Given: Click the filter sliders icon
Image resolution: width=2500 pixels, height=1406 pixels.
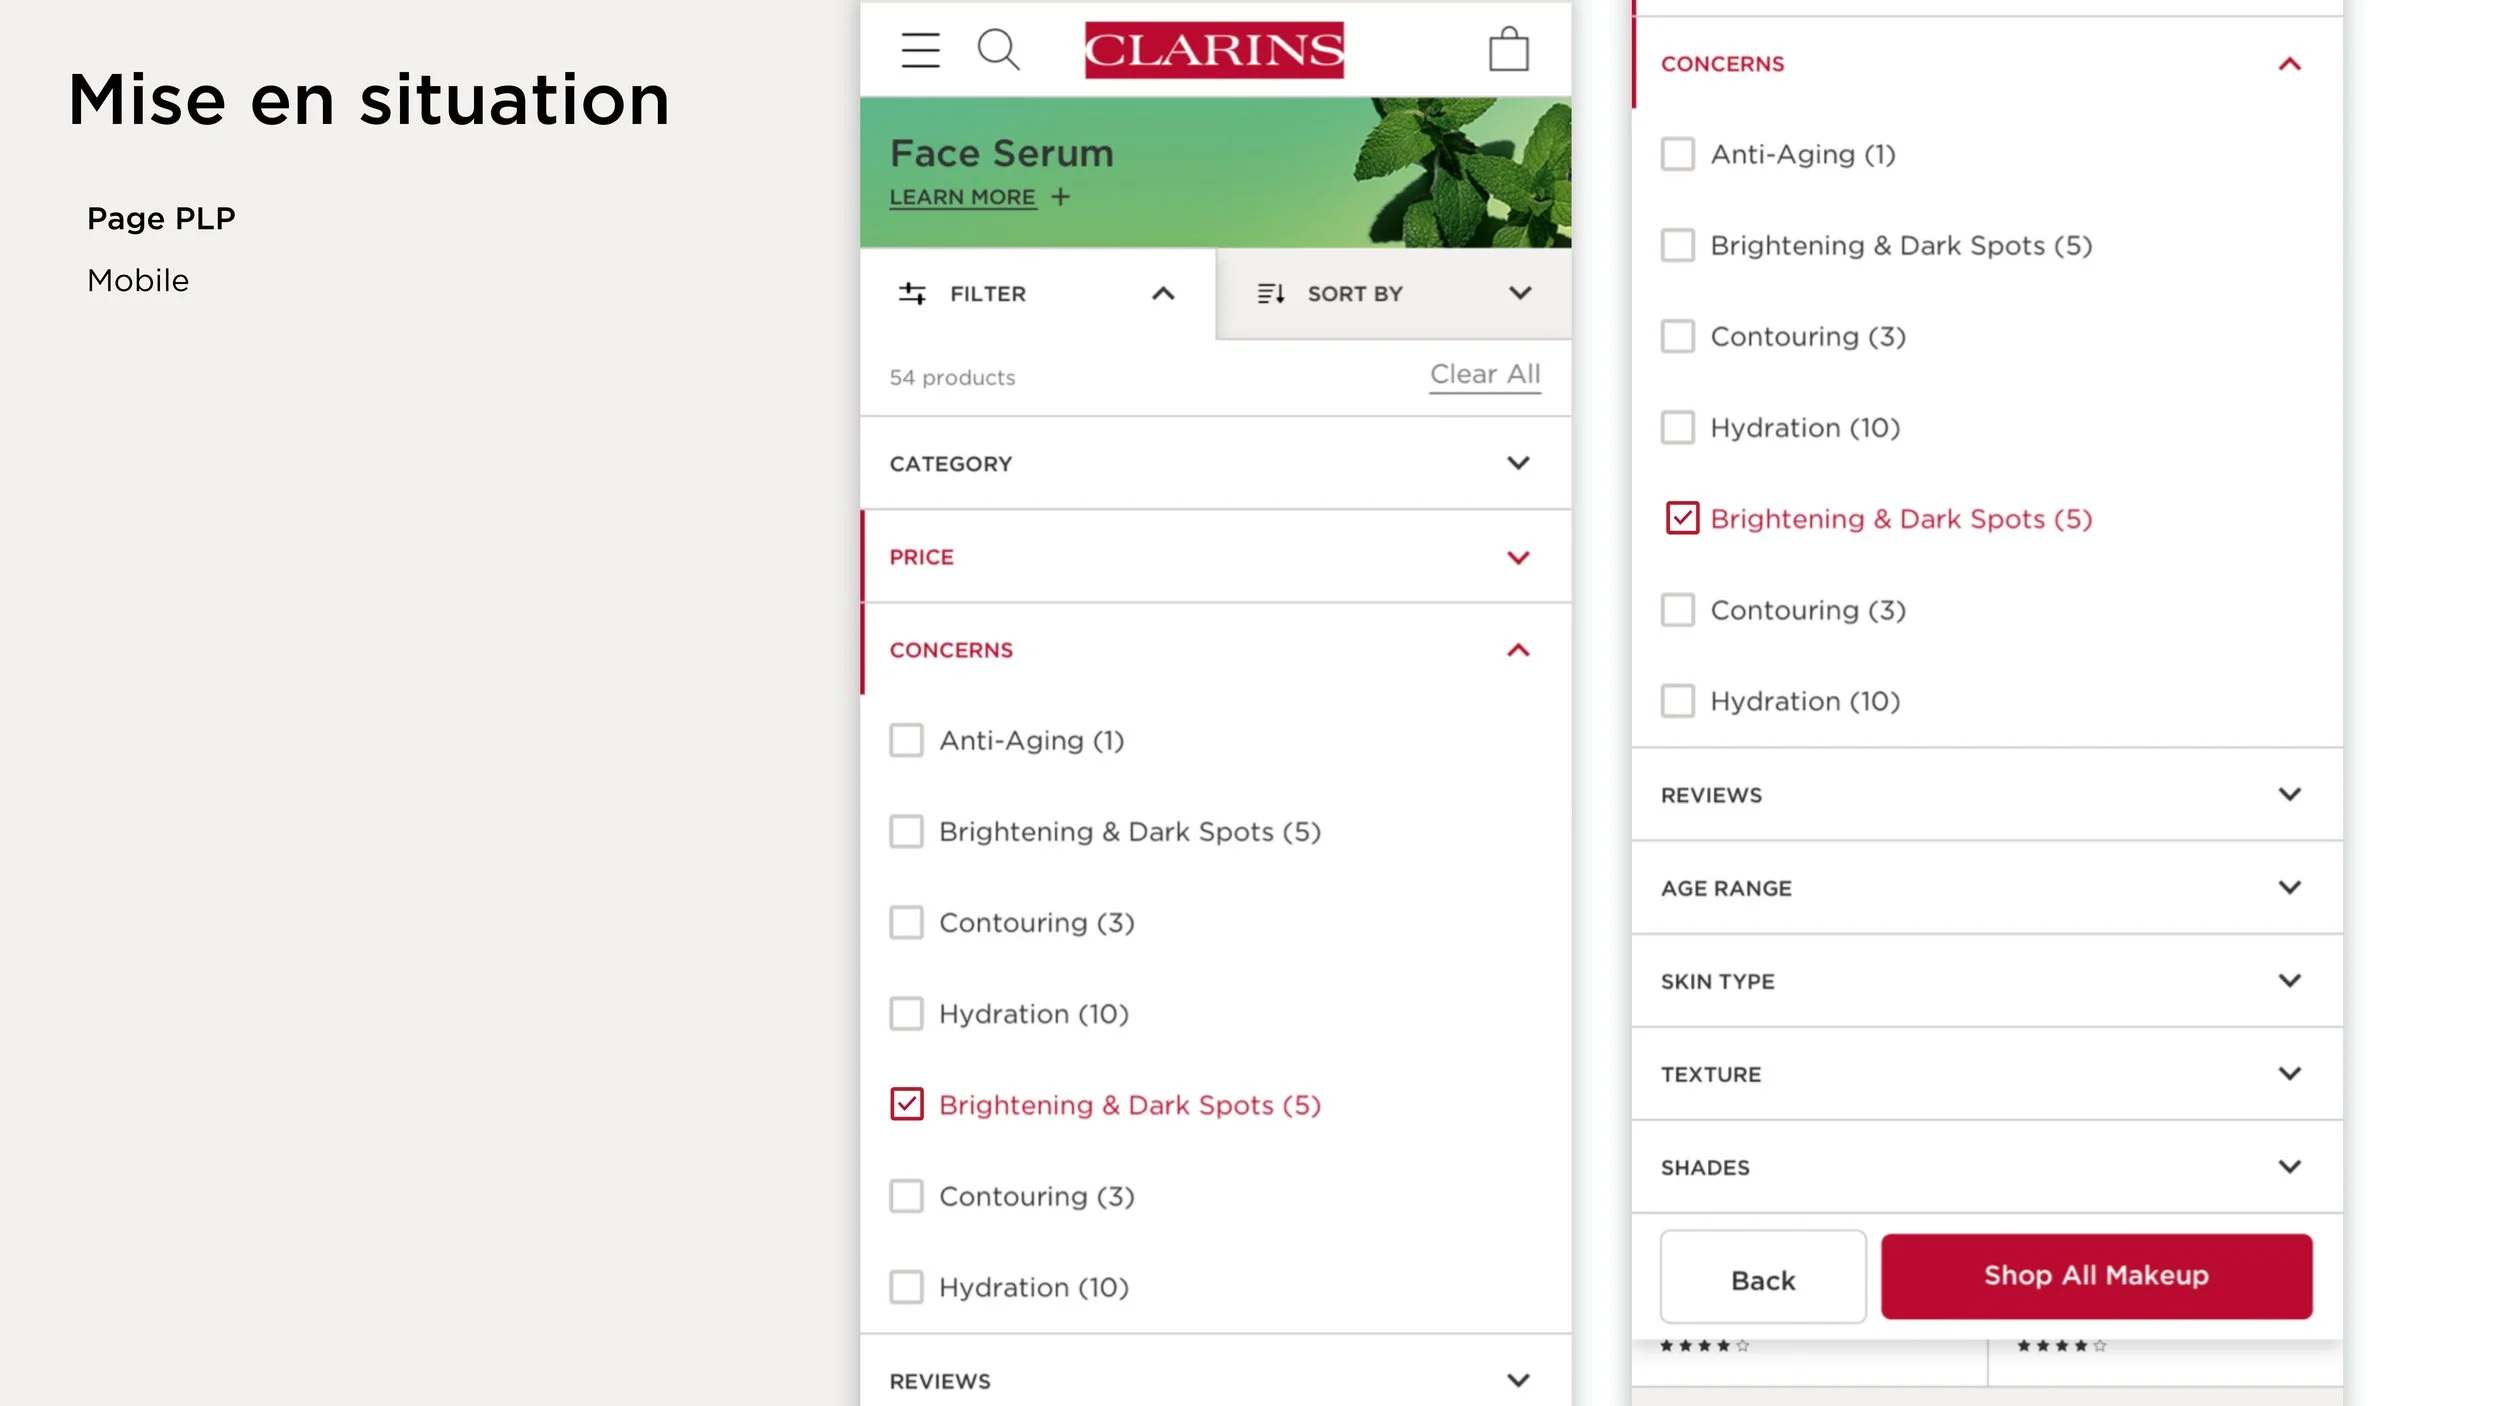Looking at the screenshot, I should click(912, 293).
